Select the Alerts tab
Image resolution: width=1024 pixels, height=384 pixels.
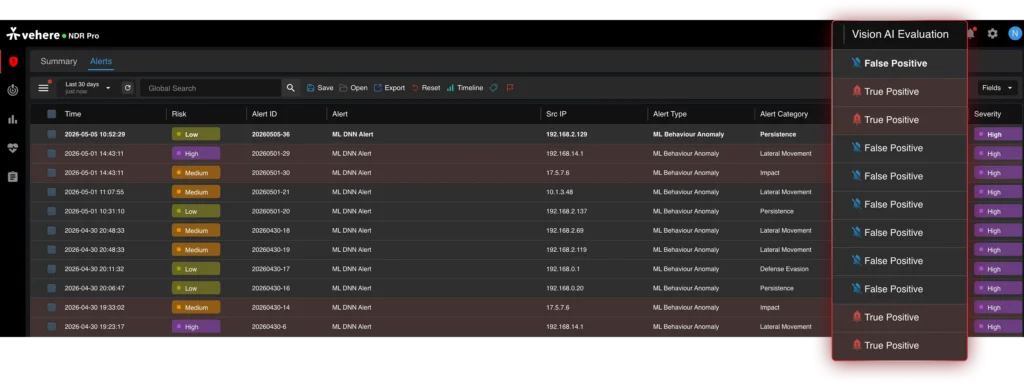pyautogui.click(x=101, y=61)
